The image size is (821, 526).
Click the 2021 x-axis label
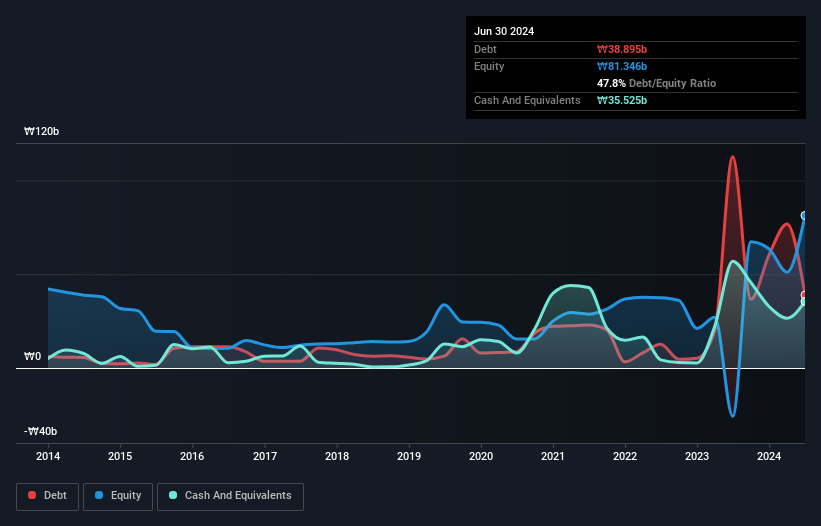tap(553, 456)
